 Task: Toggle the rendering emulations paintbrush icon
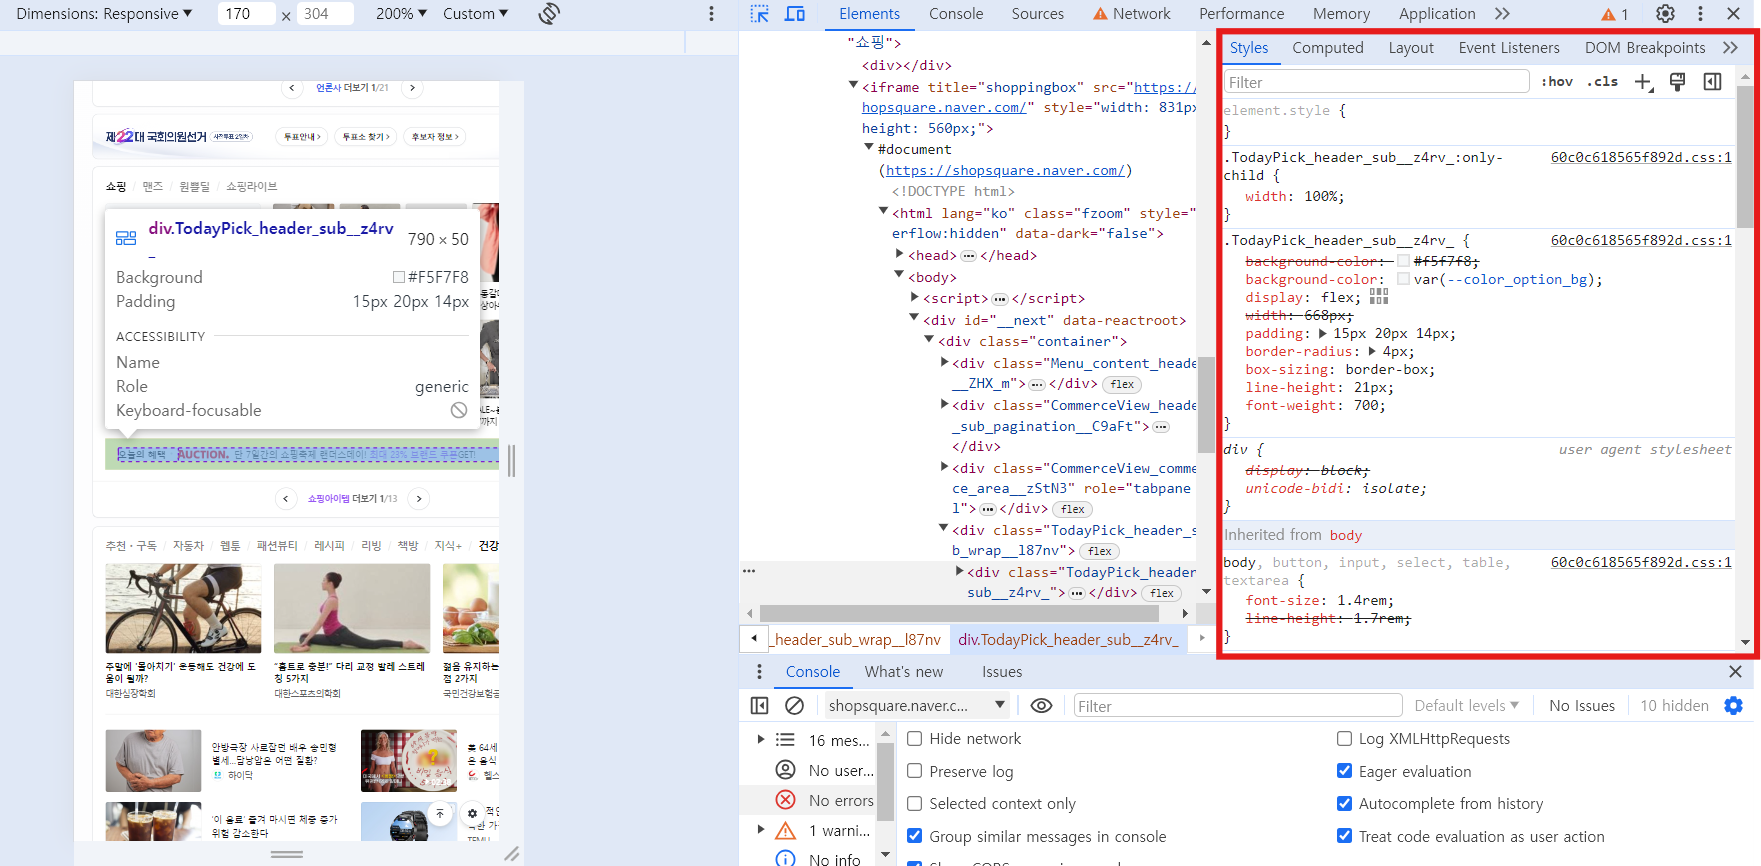point(1678,82)
